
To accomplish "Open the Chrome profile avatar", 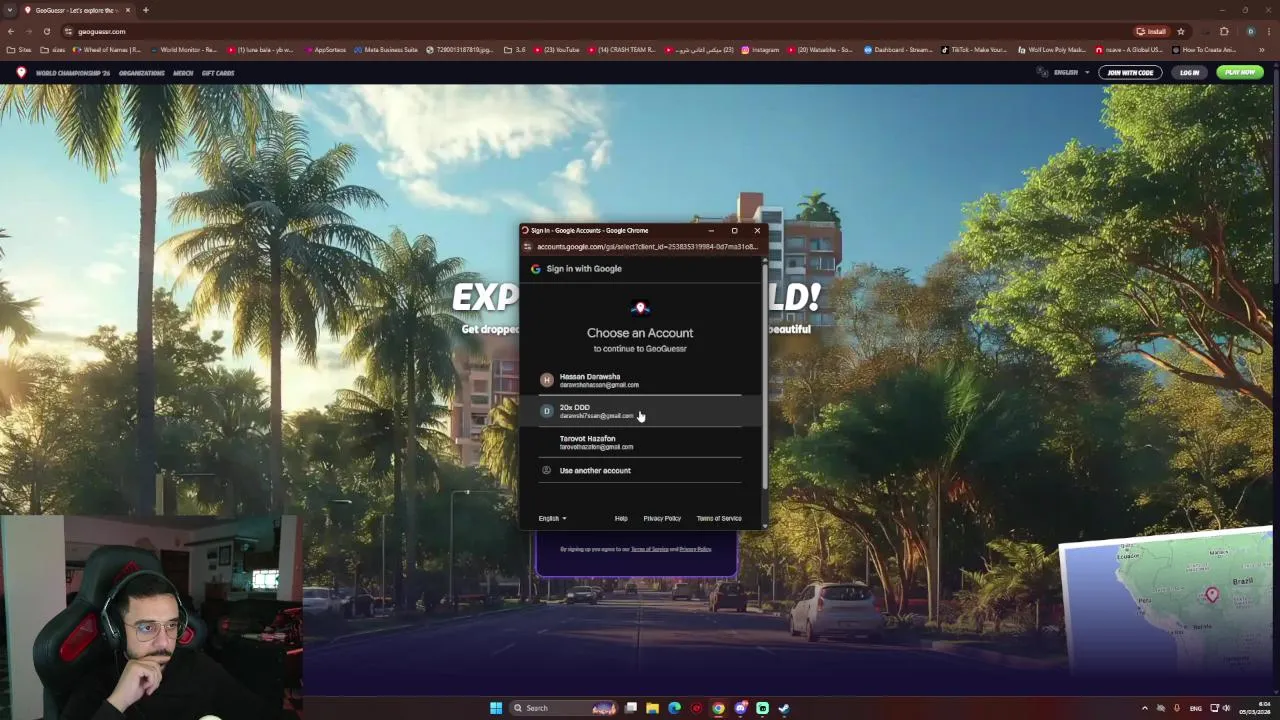I will (1250, 31).
